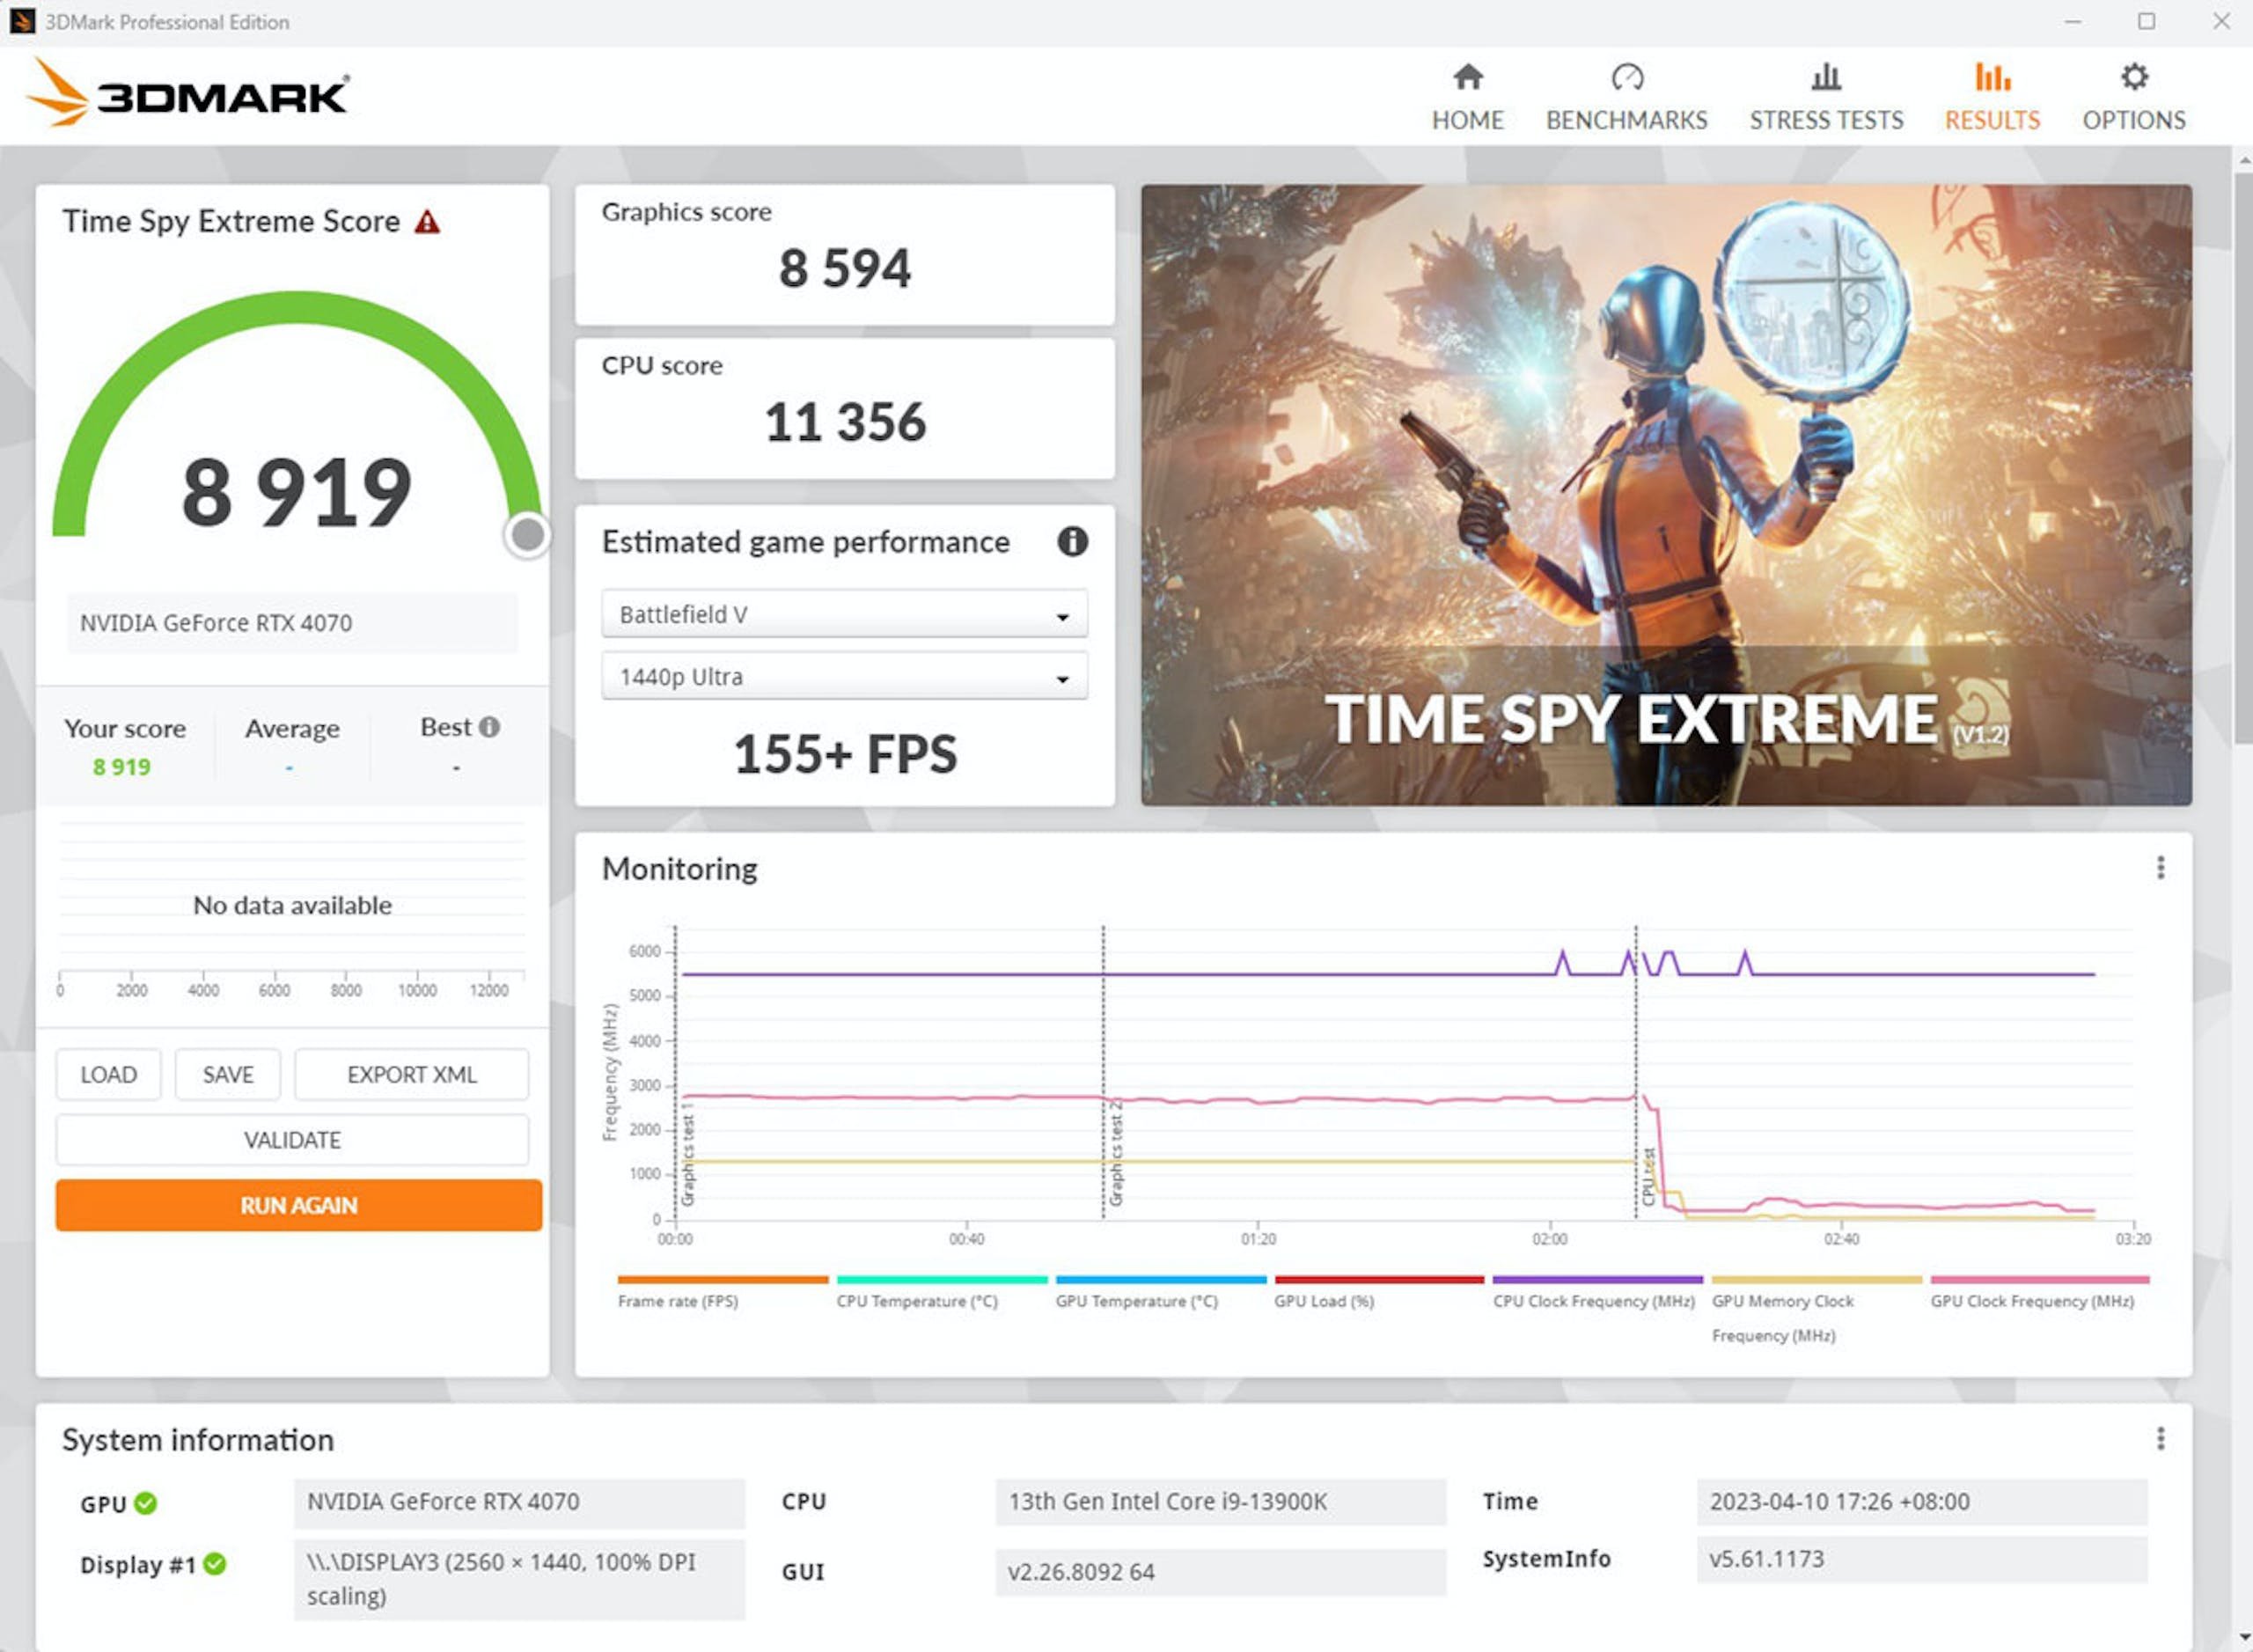Open the Stress Tests chart icon
This screenshot has width=2253, height=1652.
(x=1825, y=77)
